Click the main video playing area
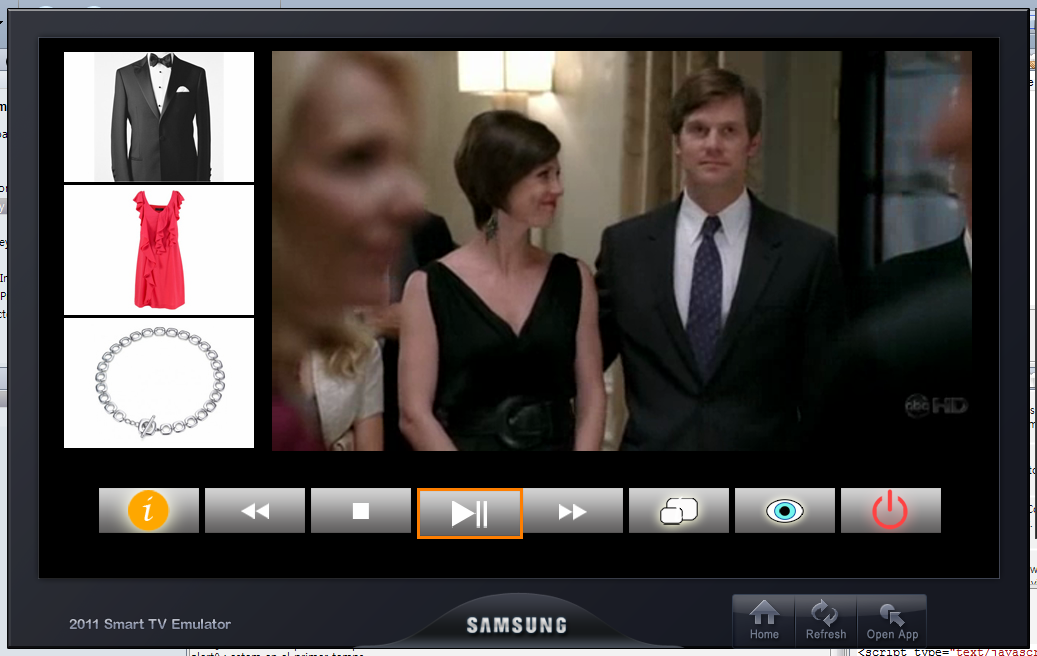Screen dimensions: 1037x656 coord(622,251)
